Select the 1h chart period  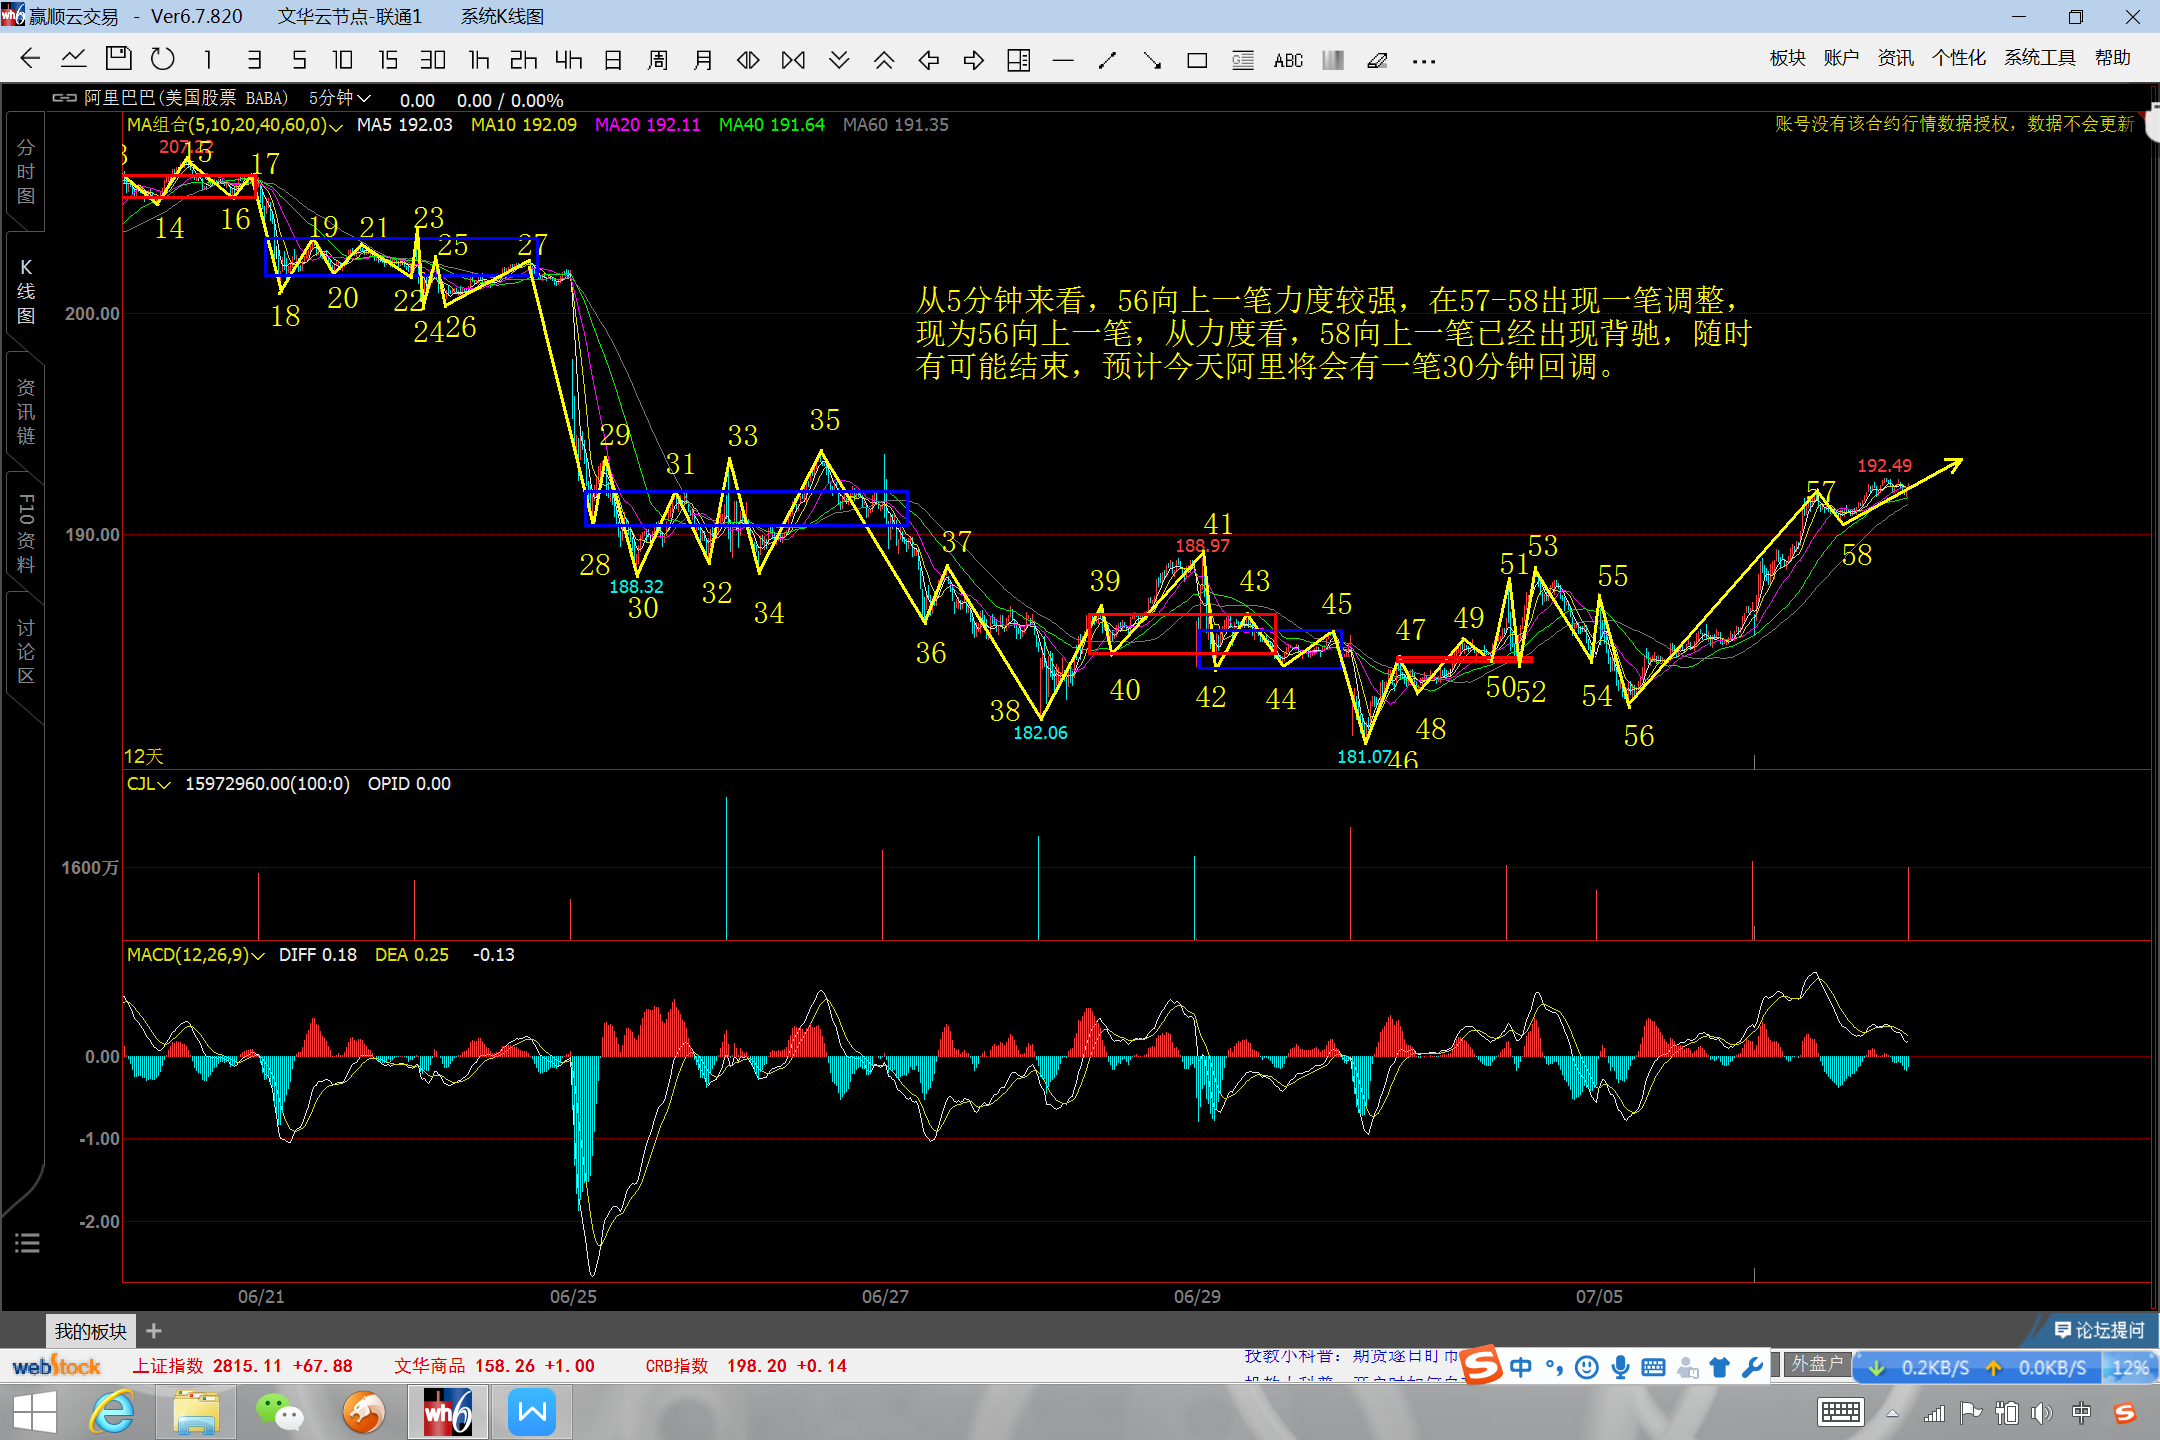pos(479,60)
